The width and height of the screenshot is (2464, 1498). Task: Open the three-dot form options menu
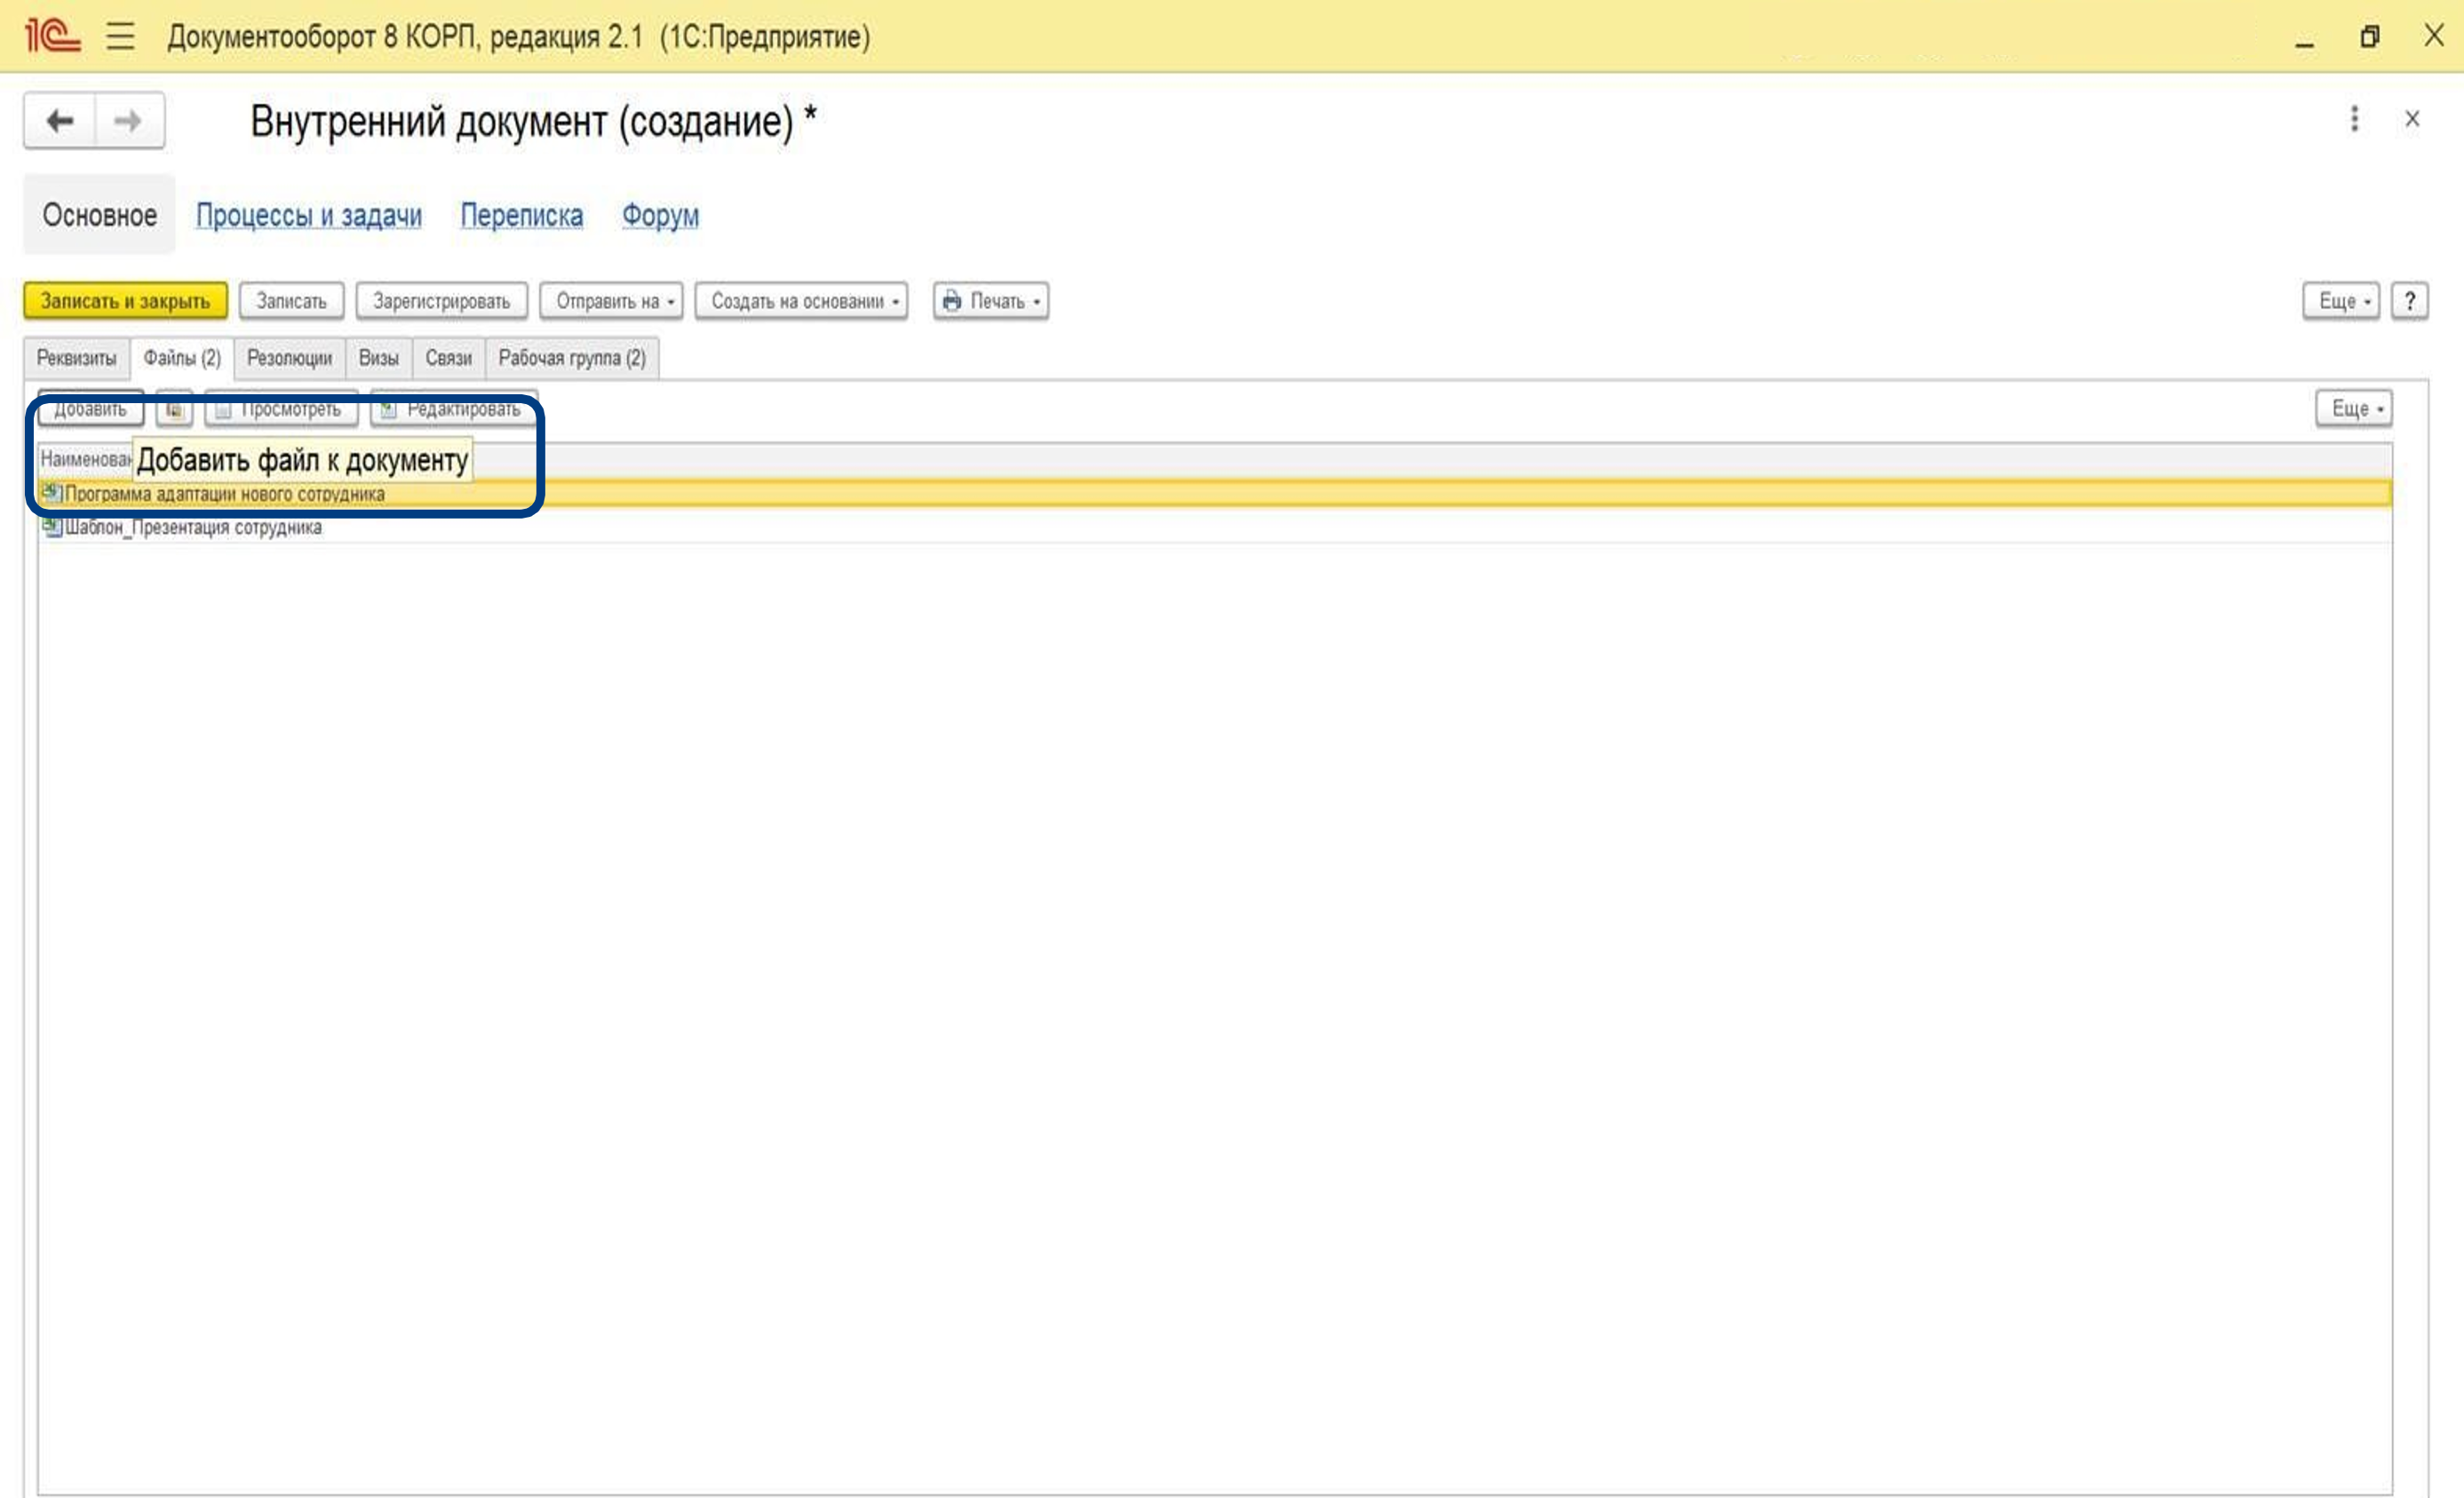point(2354,119)
